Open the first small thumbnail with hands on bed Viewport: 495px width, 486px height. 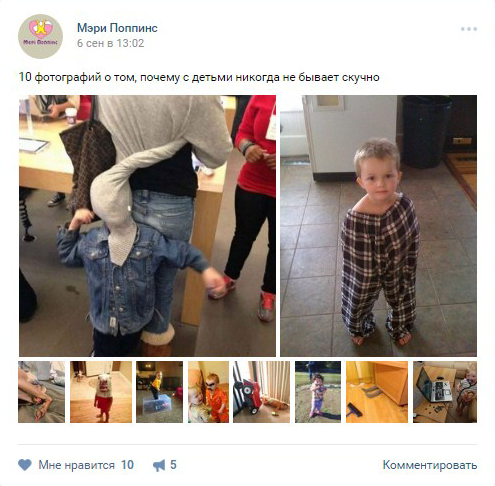coord(42,392)
